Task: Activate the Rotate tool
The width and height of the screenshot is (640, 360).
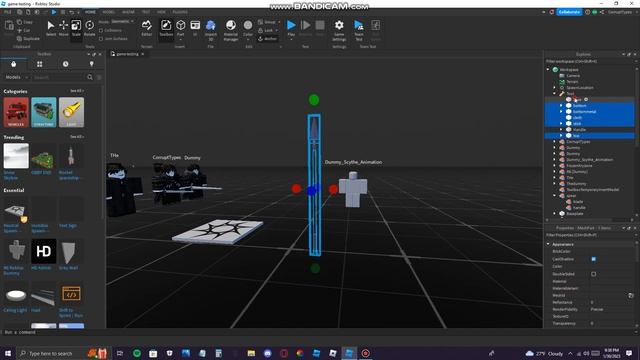Action: [89, 28]
